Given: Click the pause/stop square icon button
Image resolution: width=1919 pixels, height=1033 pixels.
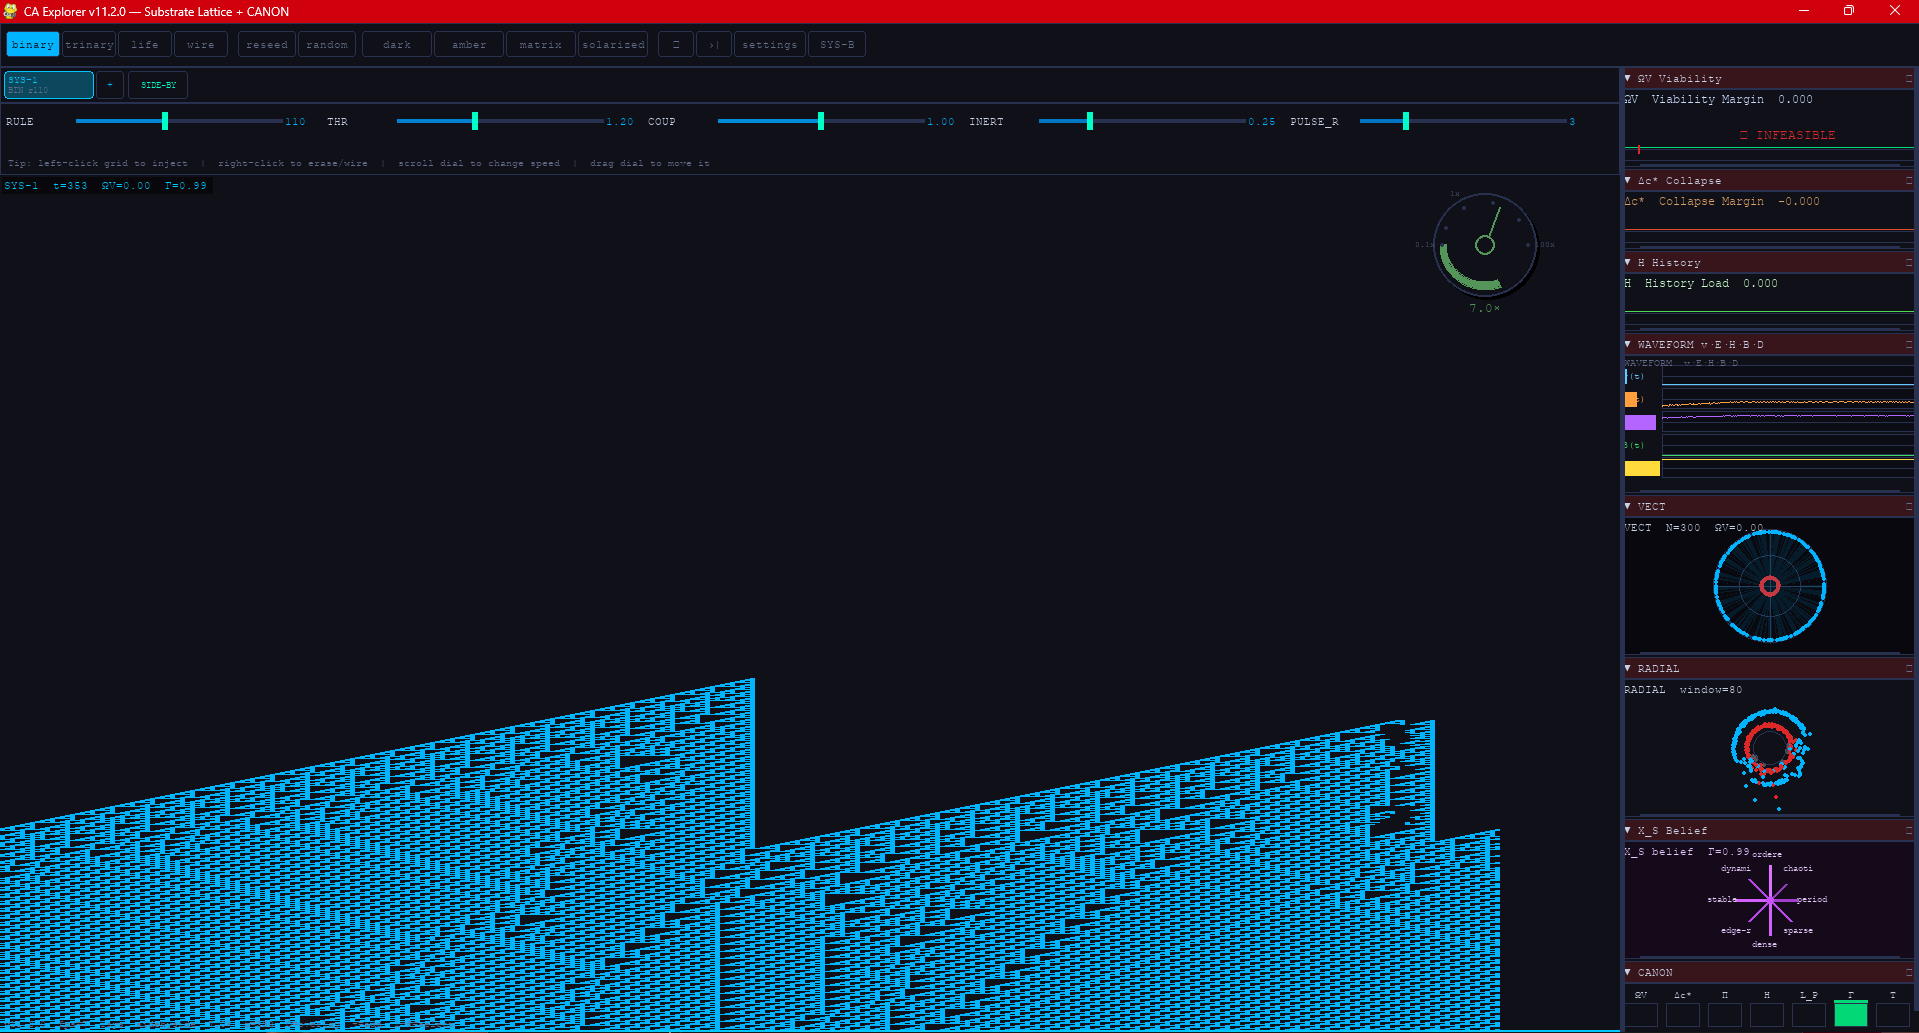Looking at the screenshot, I should pos(676,45).
